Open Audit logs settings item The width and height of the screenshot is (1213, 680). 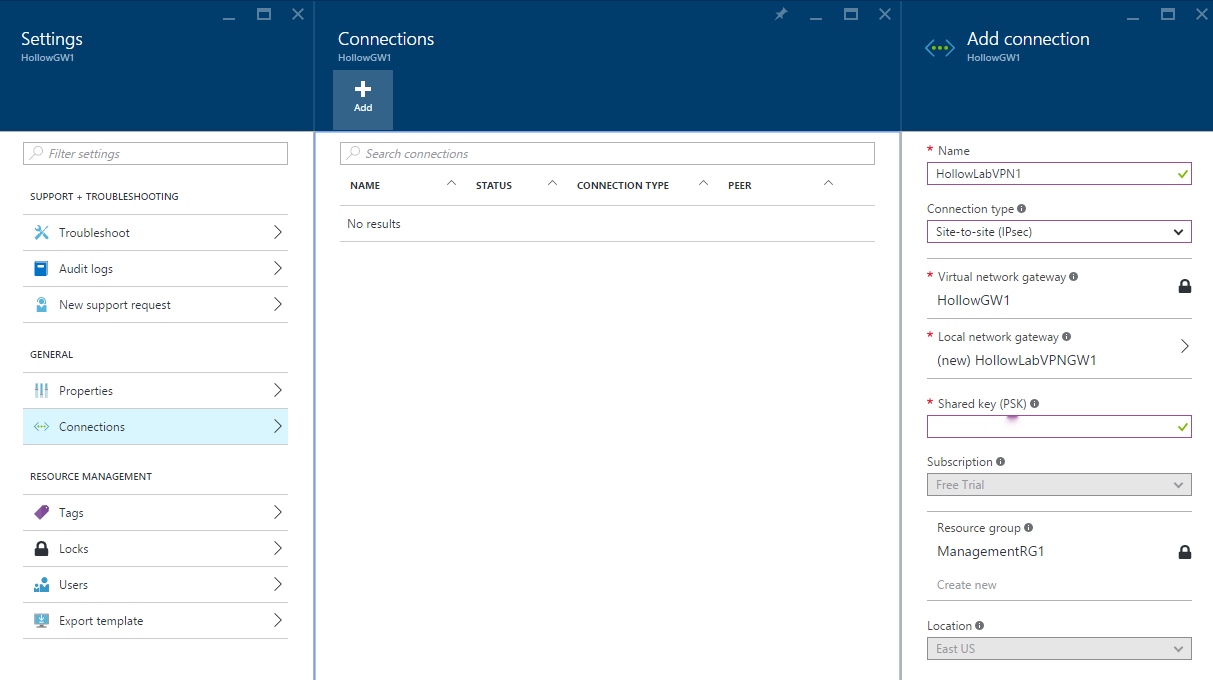155,268
